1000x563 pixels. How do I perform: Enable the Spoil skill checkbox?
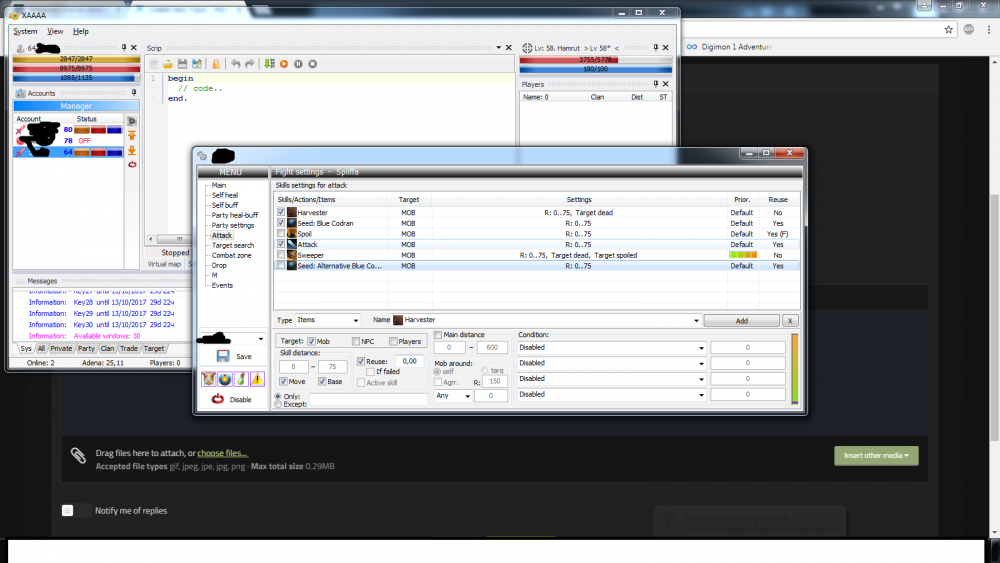point(281,234)
